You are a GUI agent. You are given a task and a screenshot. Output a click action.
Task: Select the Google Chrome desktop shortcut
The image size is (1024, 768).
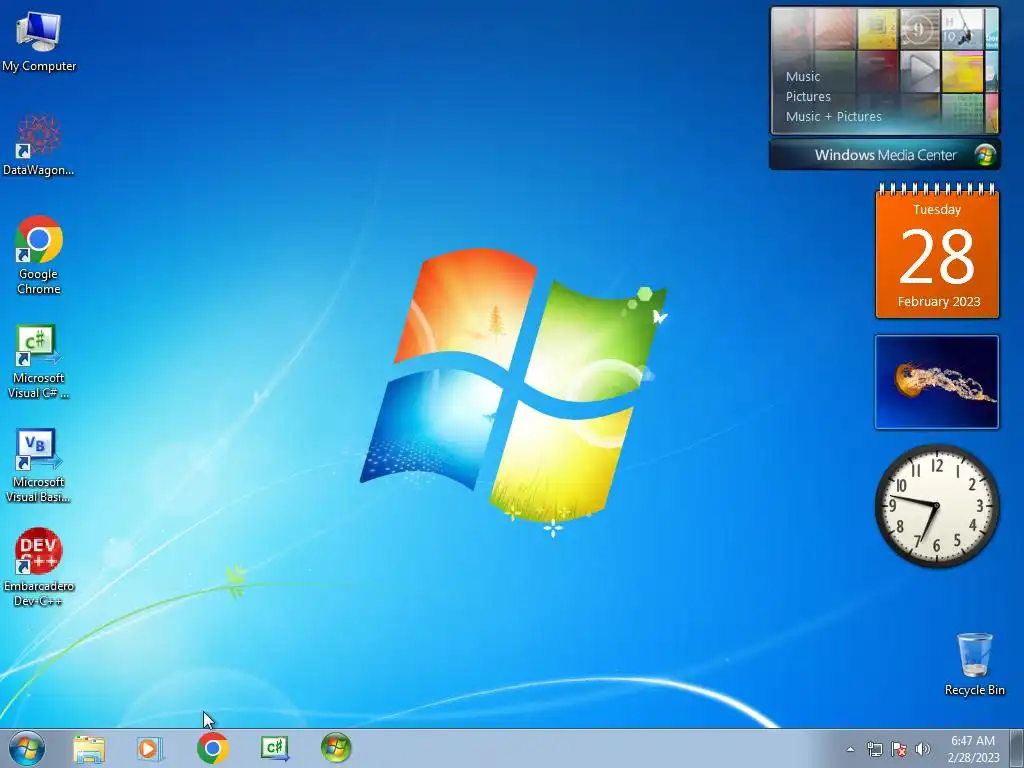[39, 255]
